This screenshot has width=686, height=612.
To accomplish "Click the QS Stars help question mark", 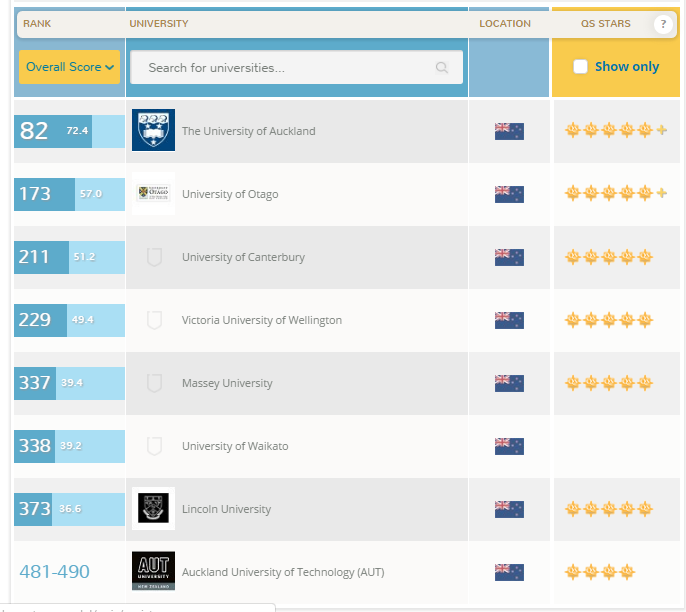I will click(663, 24).
